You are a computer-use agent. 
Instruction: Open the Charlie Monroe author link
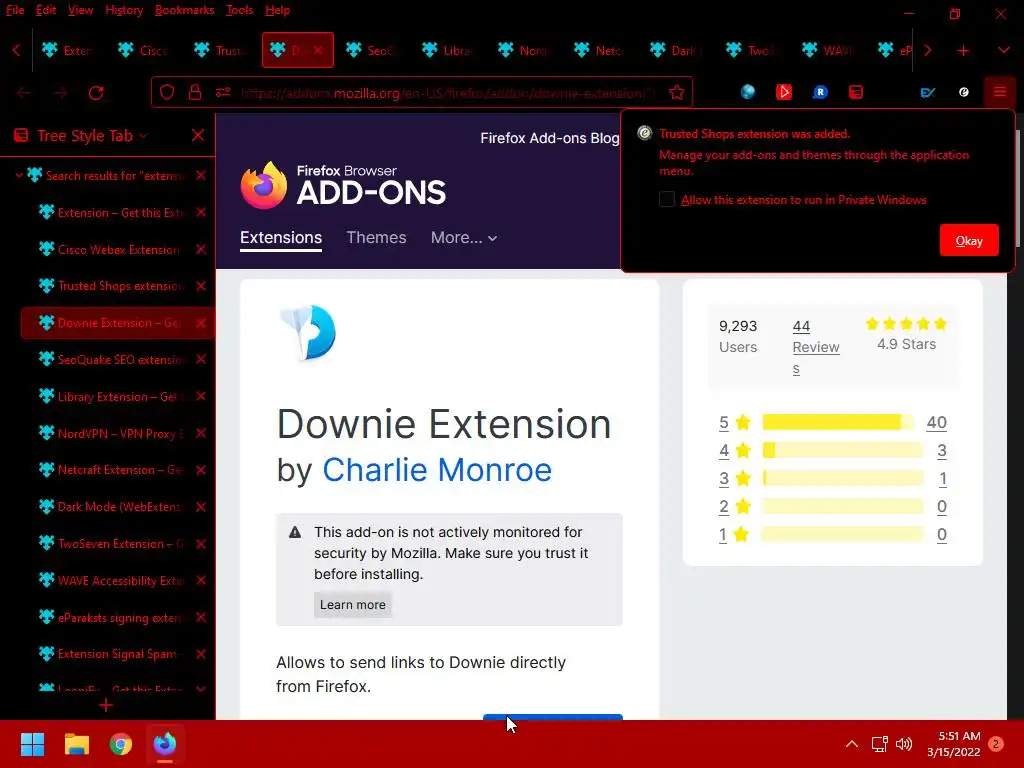(437, 470)
